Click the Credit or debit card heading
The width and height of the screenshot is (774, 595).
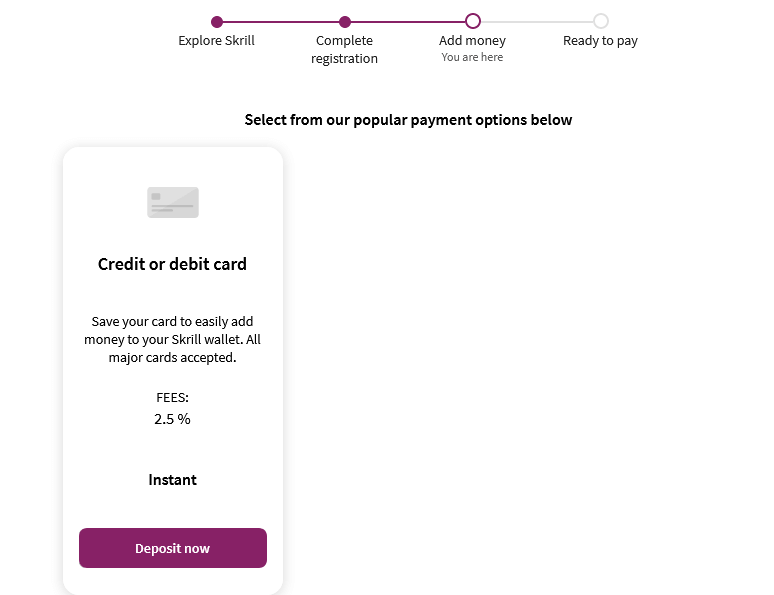coord(172,264)
